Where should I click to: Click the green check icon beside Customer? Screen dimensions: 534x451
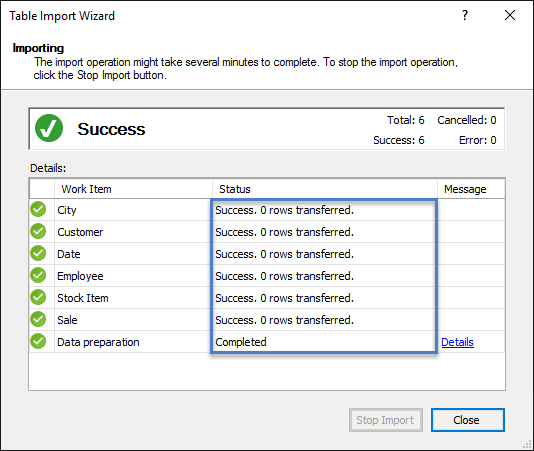point(38,231)
